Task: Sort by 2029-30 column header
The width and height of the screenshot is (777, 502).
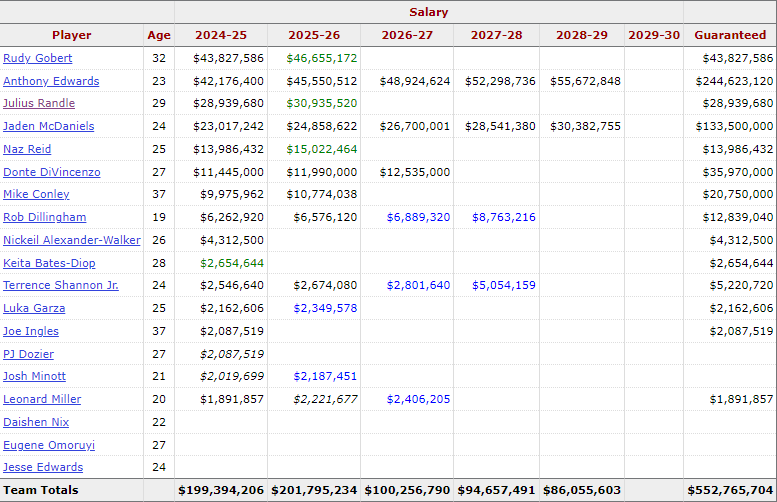Action: (654, 35)
